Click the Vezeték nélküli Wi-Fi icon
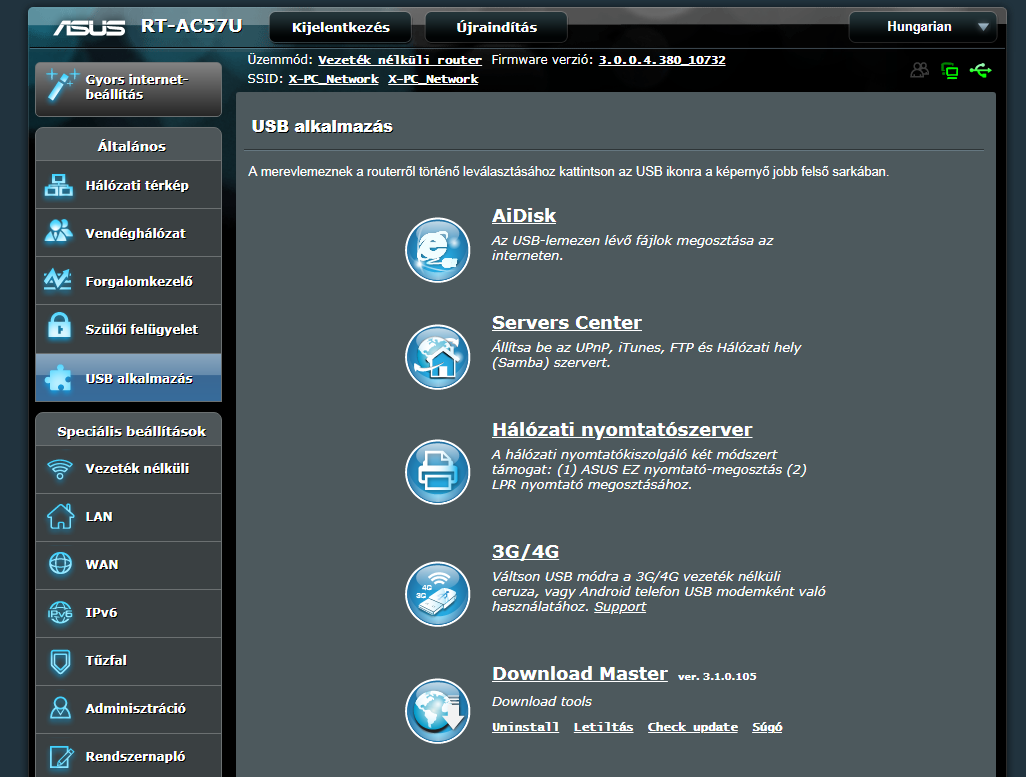 (60, 469)
